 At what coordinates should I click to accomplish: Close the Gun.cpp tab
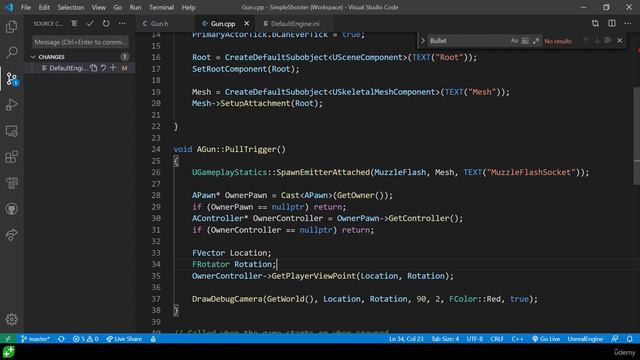click(247, 24)
